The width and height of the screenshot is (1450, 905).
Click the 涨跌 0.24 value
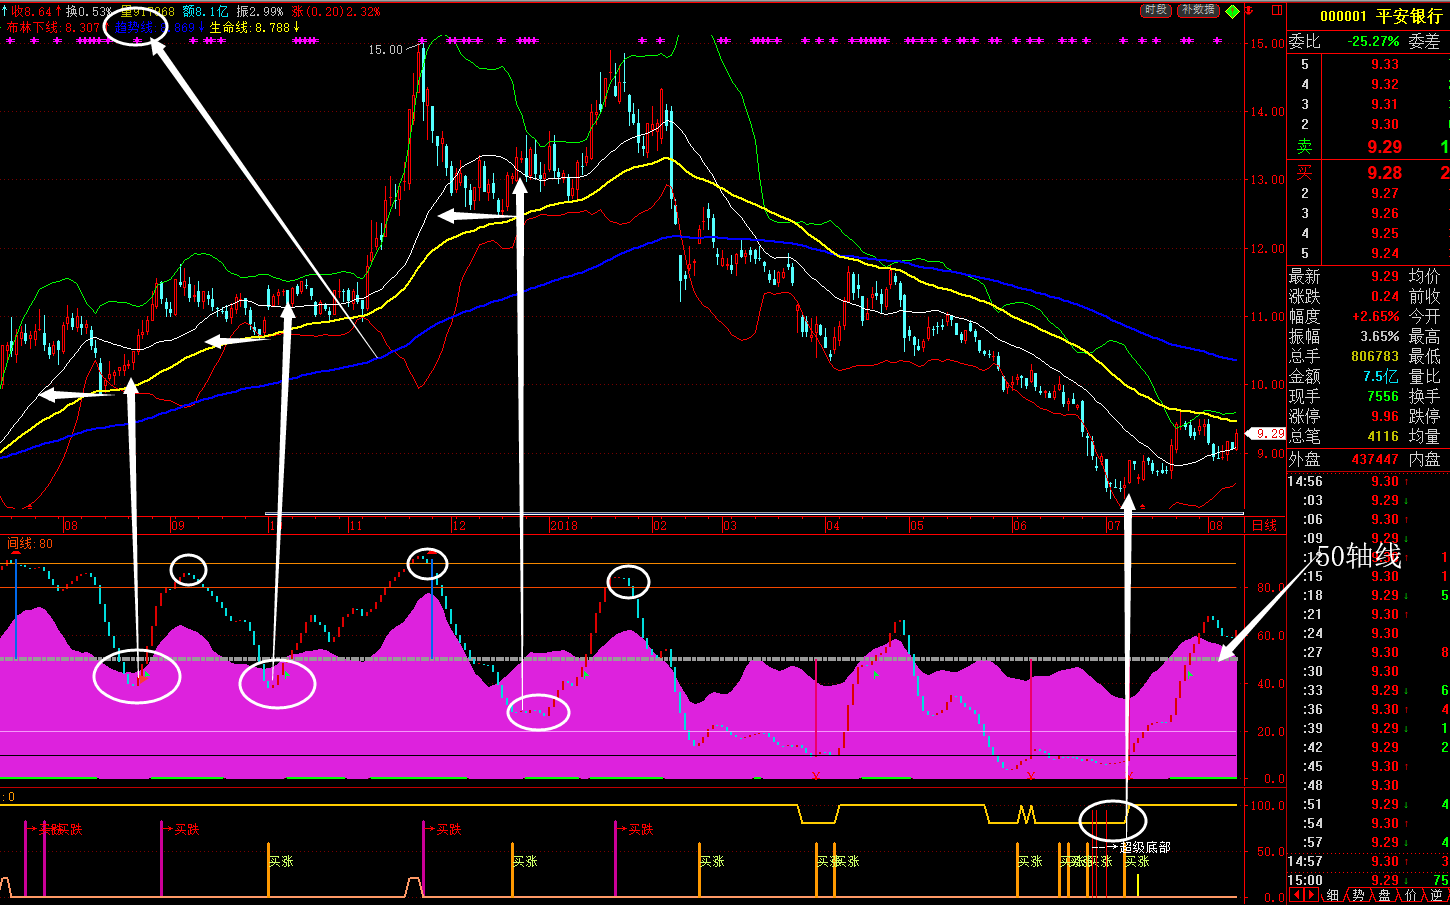[1385, 296]
